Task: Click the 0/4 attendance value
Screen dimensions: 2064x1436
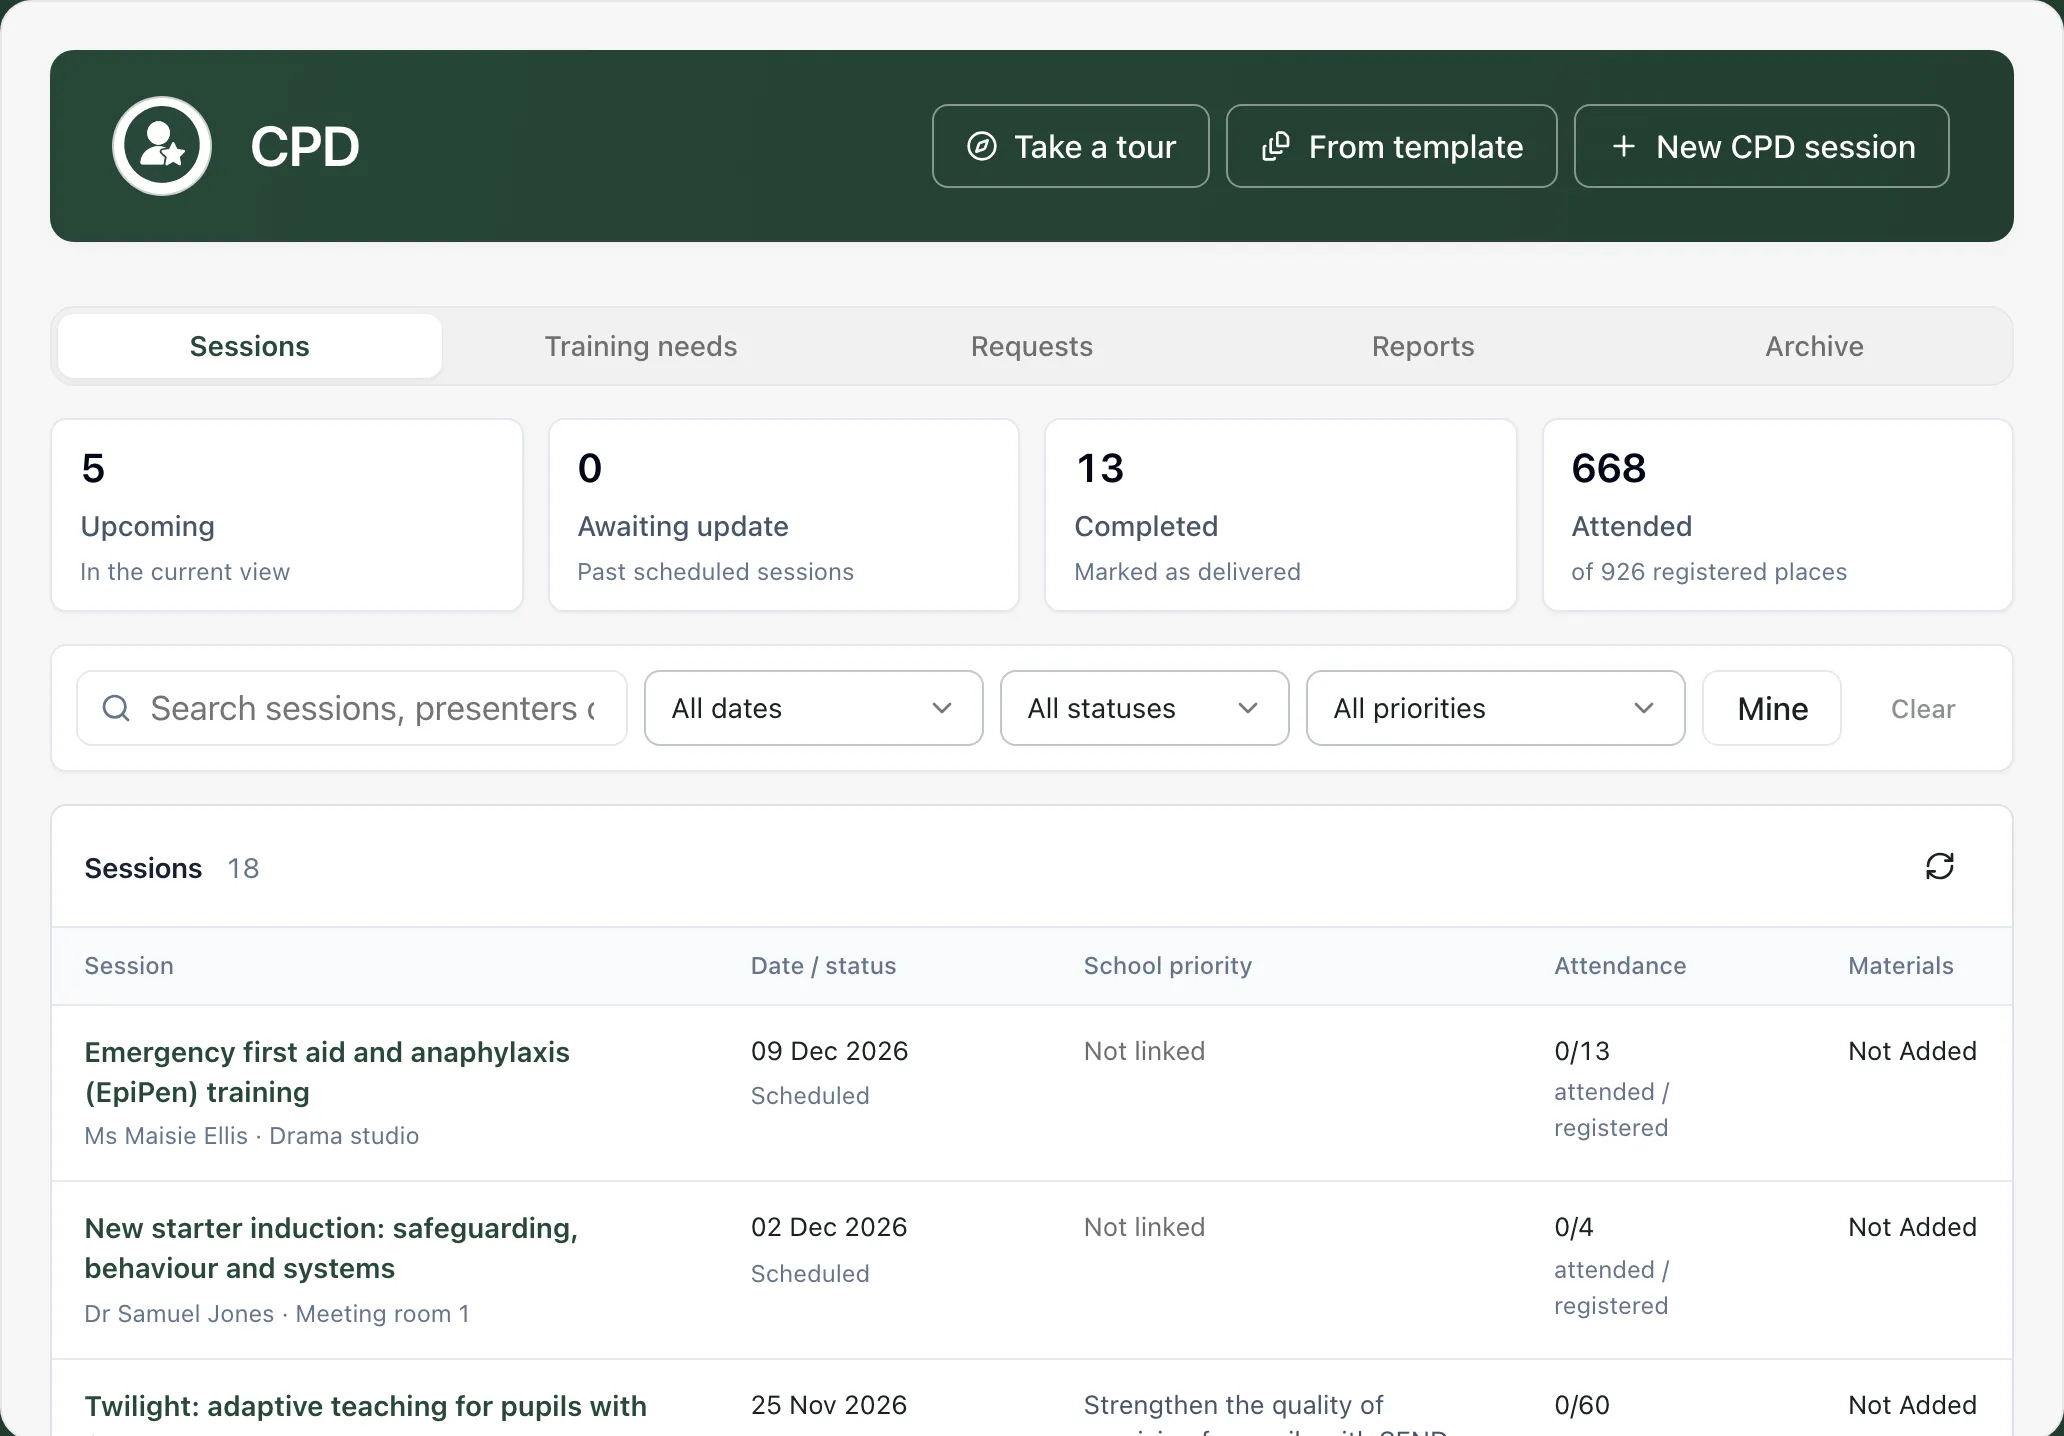Action: 1574,1227
